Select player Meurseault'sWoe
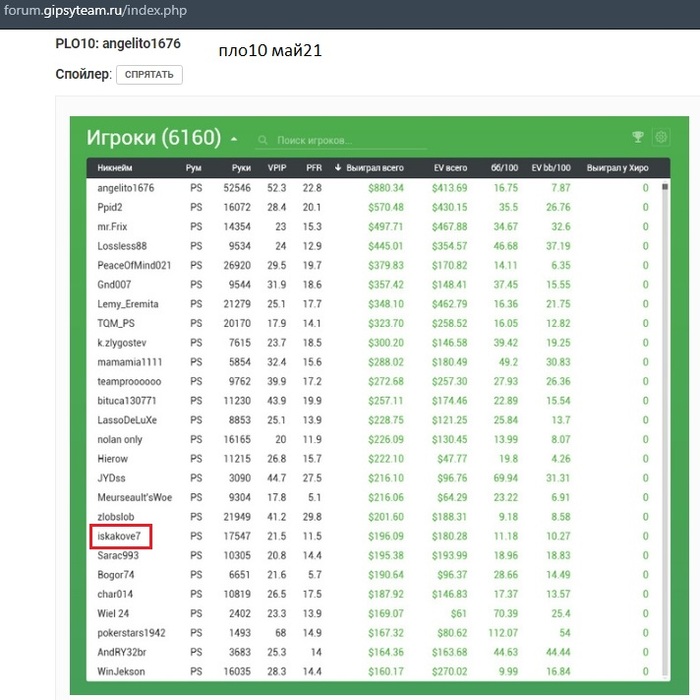700x700 pixels. [135, 498]
